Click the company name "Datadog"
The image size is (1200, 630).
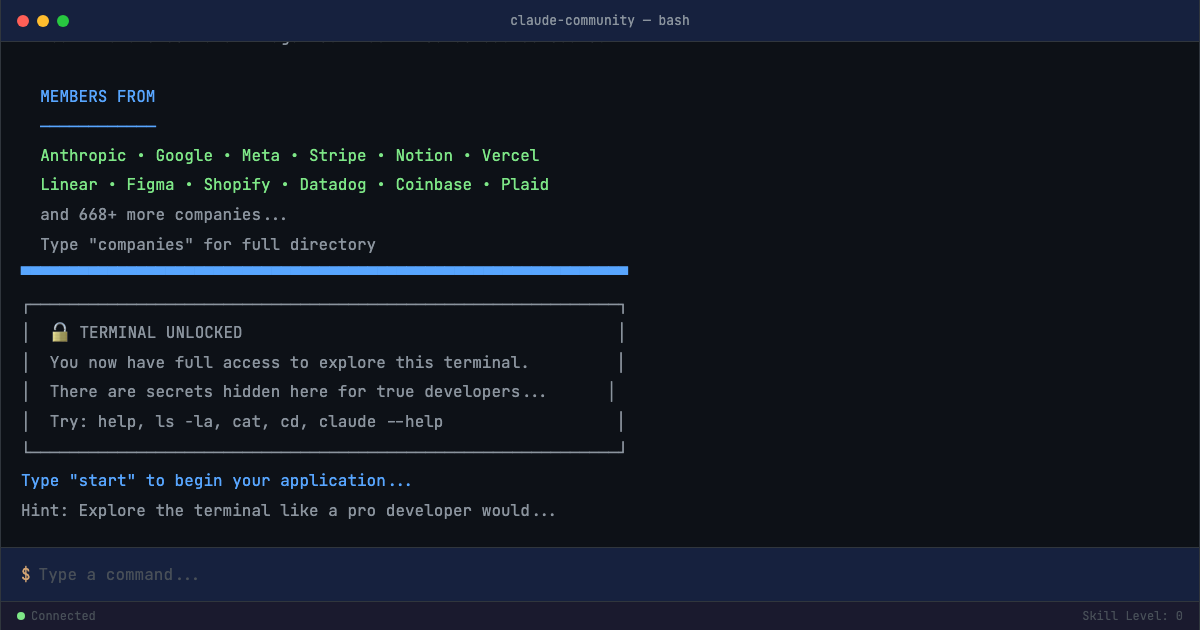[x=333, y=185]
